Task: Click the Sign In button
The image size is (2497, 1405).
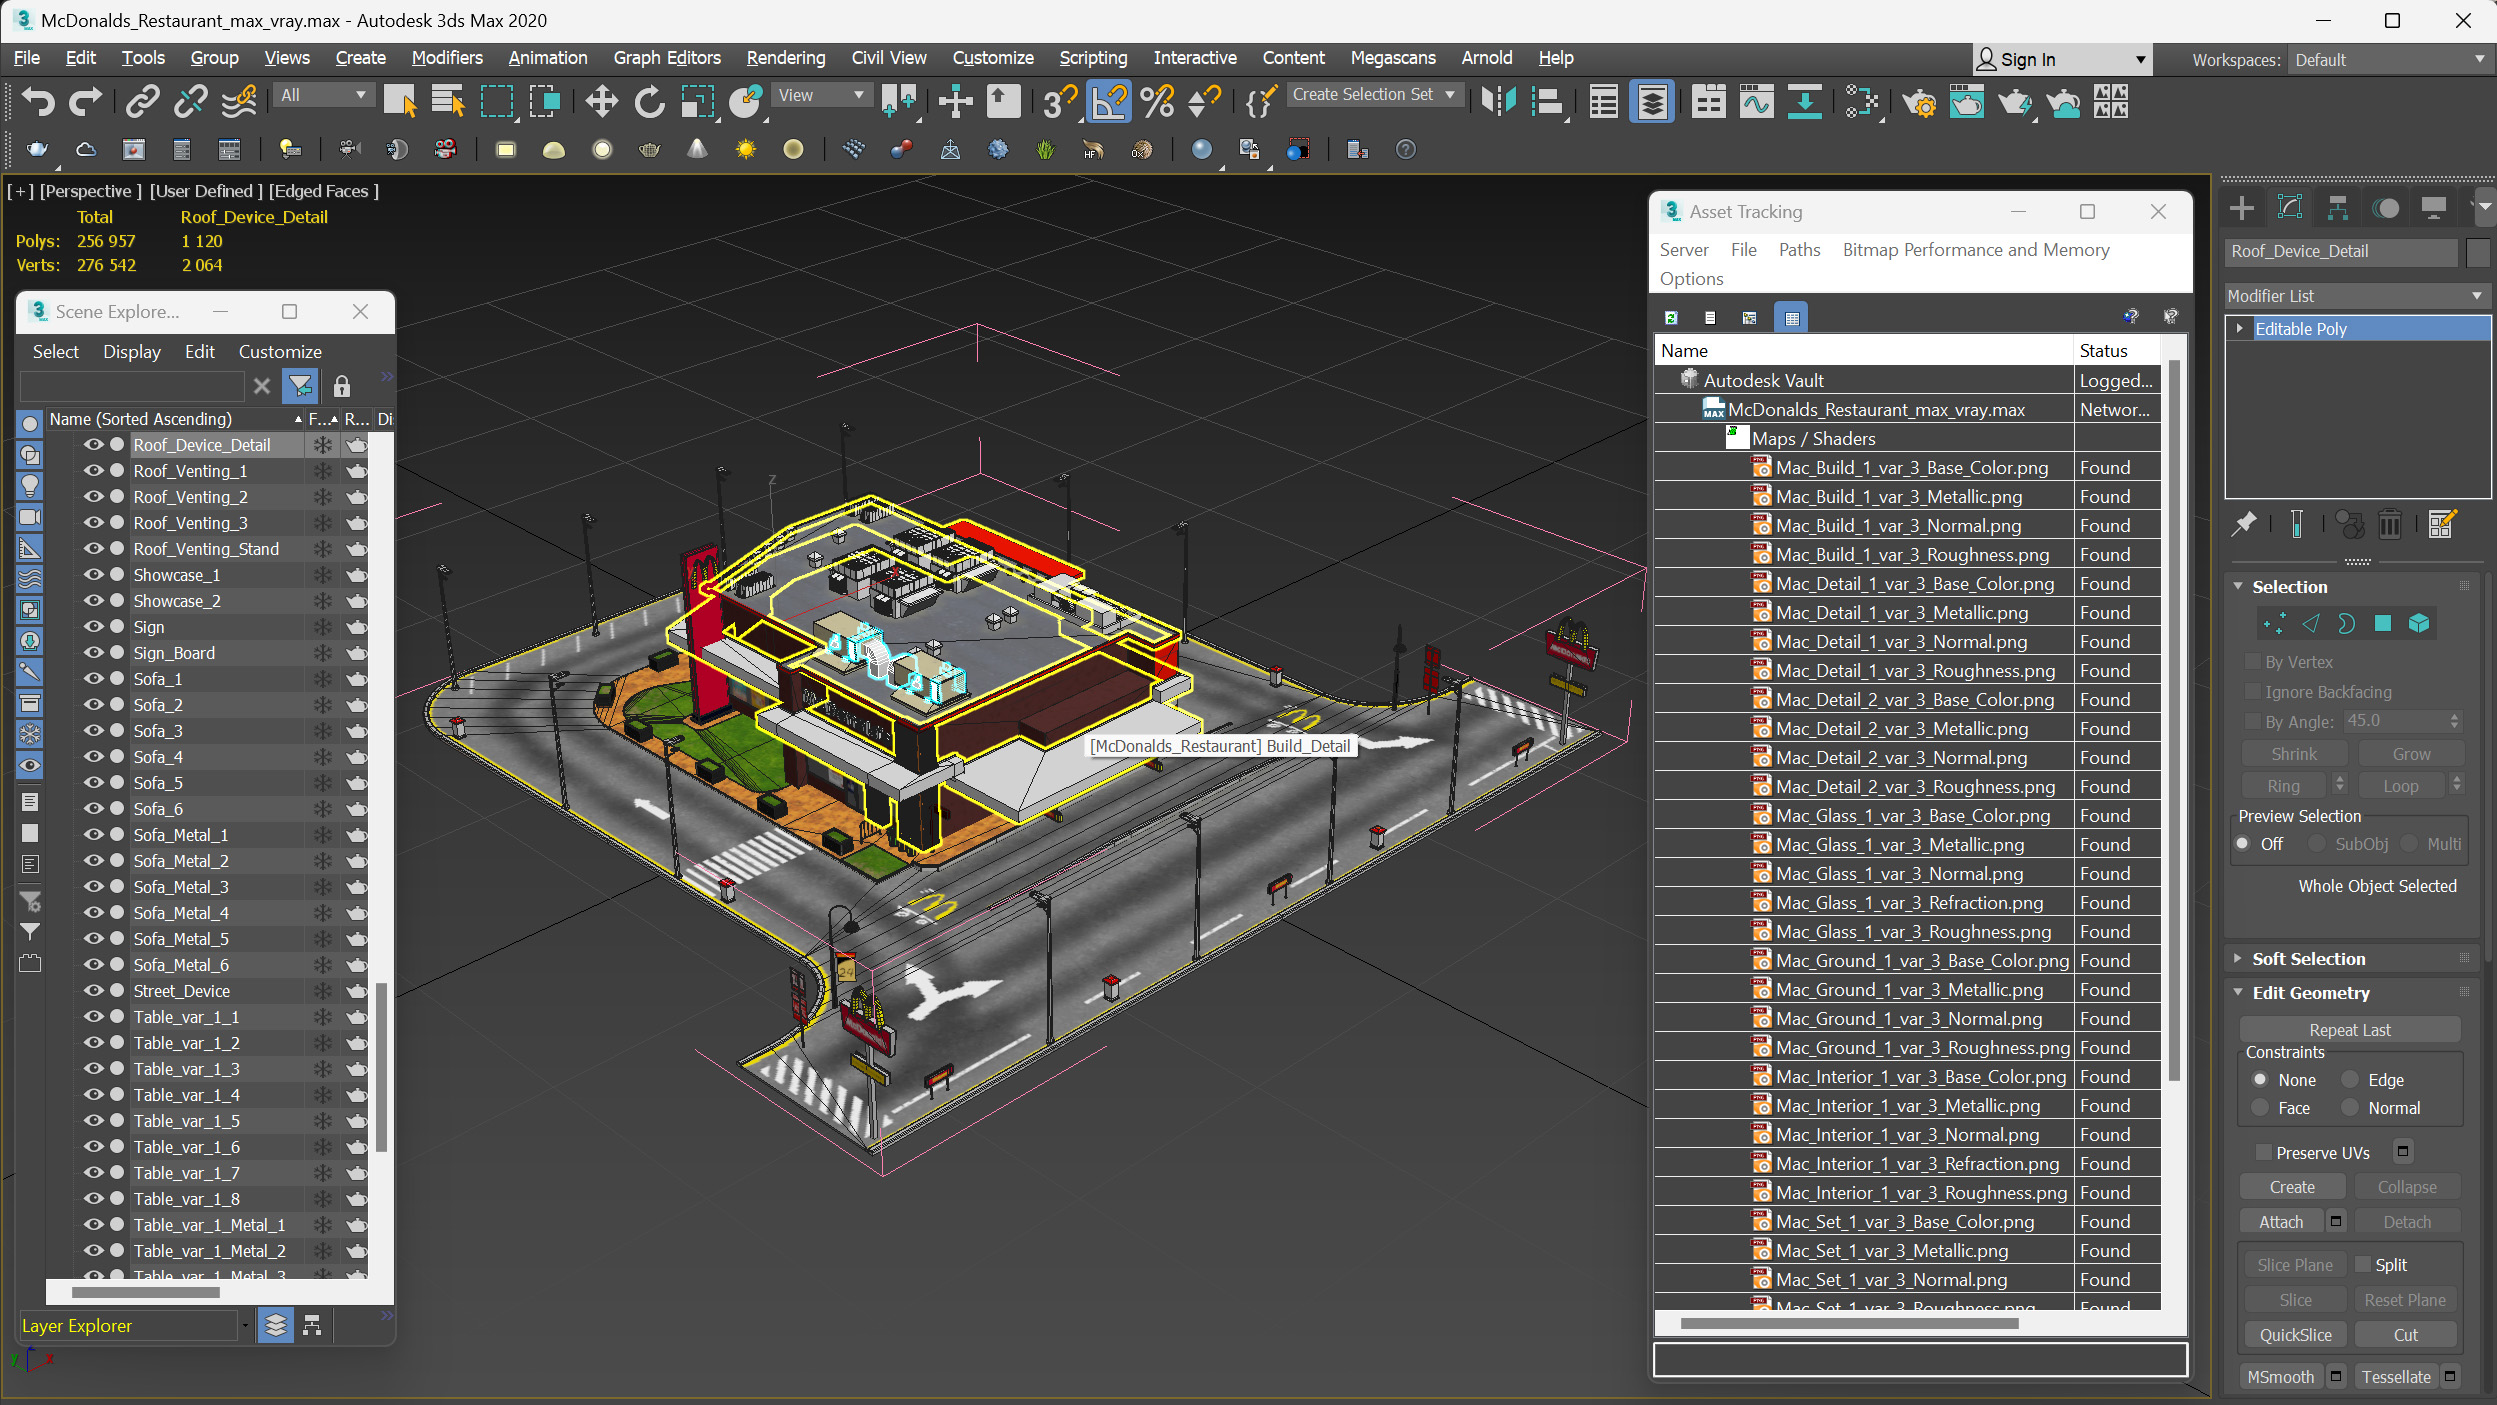Action: click(x=2060, y=60)
